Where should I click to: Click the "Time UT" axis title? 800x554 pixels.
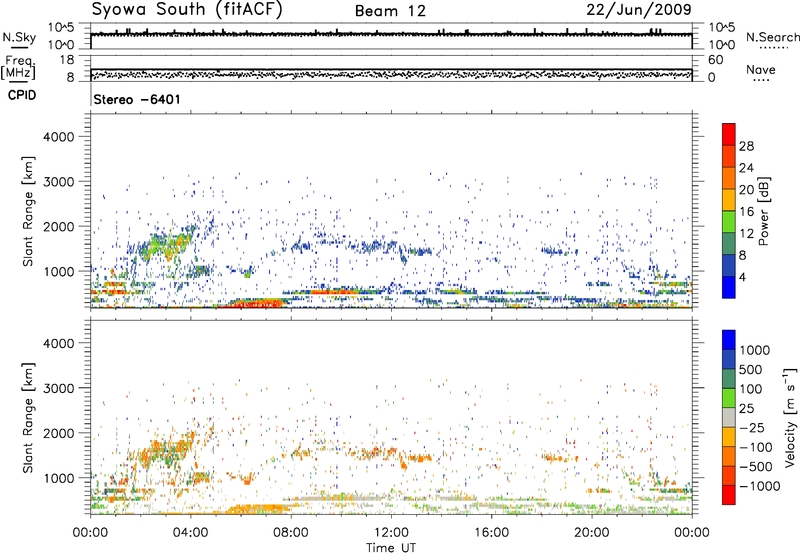click(x=391, y=548)
